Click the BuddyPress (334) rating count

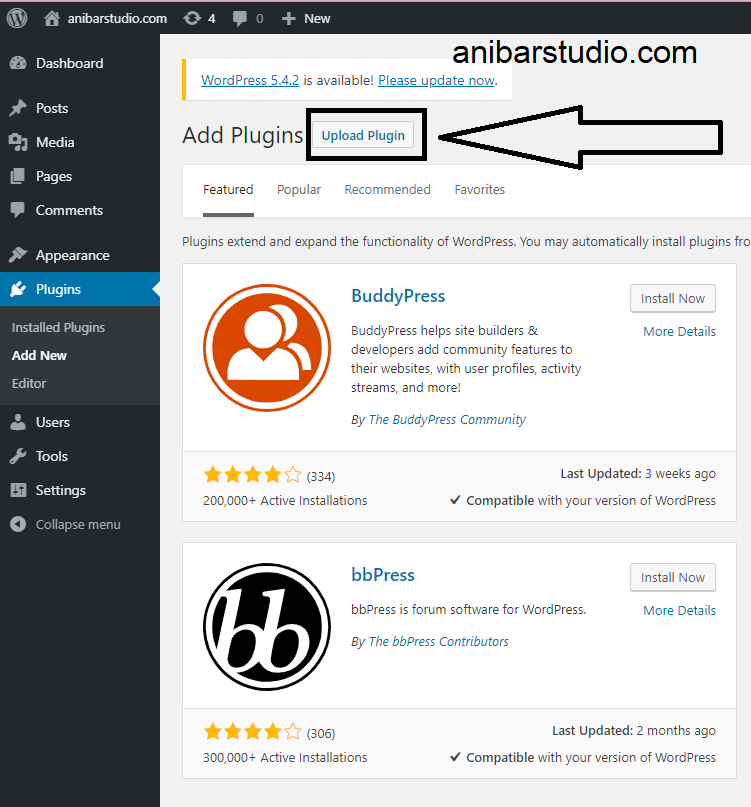(321, 477)
